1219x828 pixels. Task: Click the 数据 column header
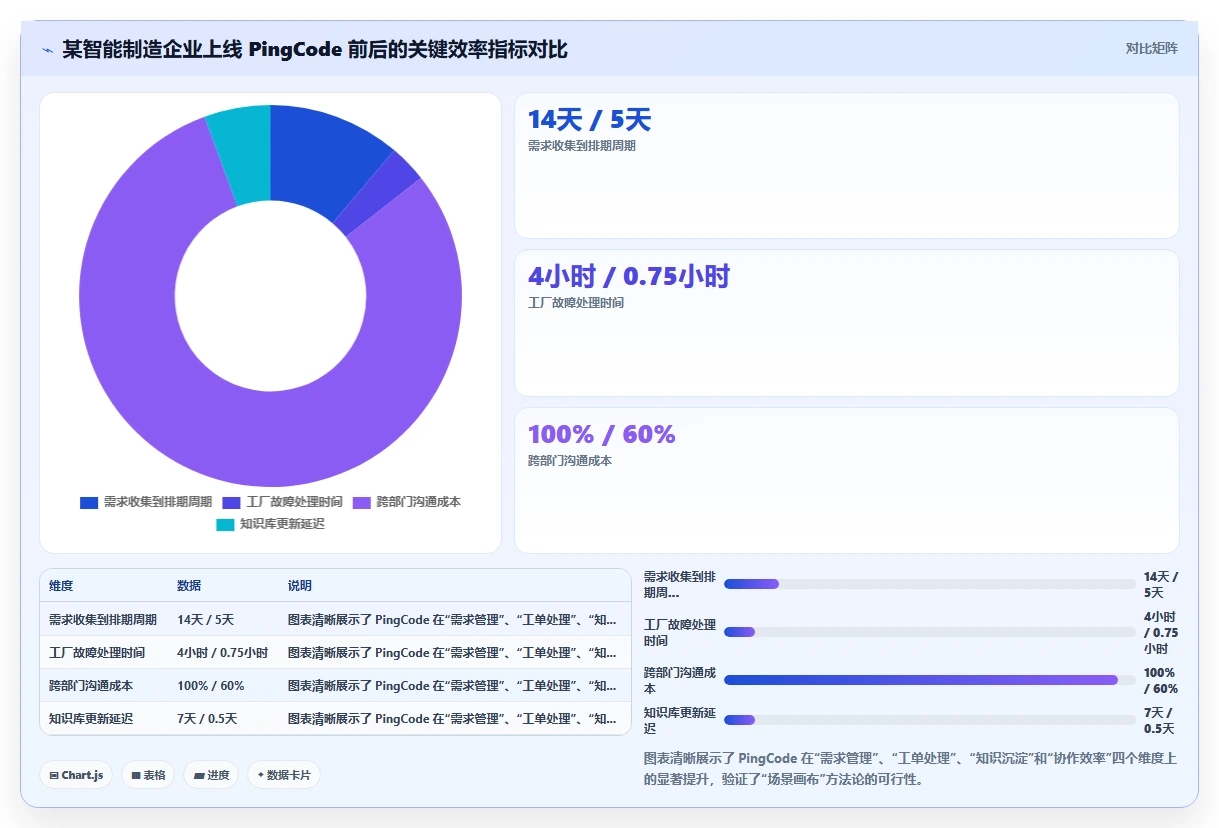(189, 586)
